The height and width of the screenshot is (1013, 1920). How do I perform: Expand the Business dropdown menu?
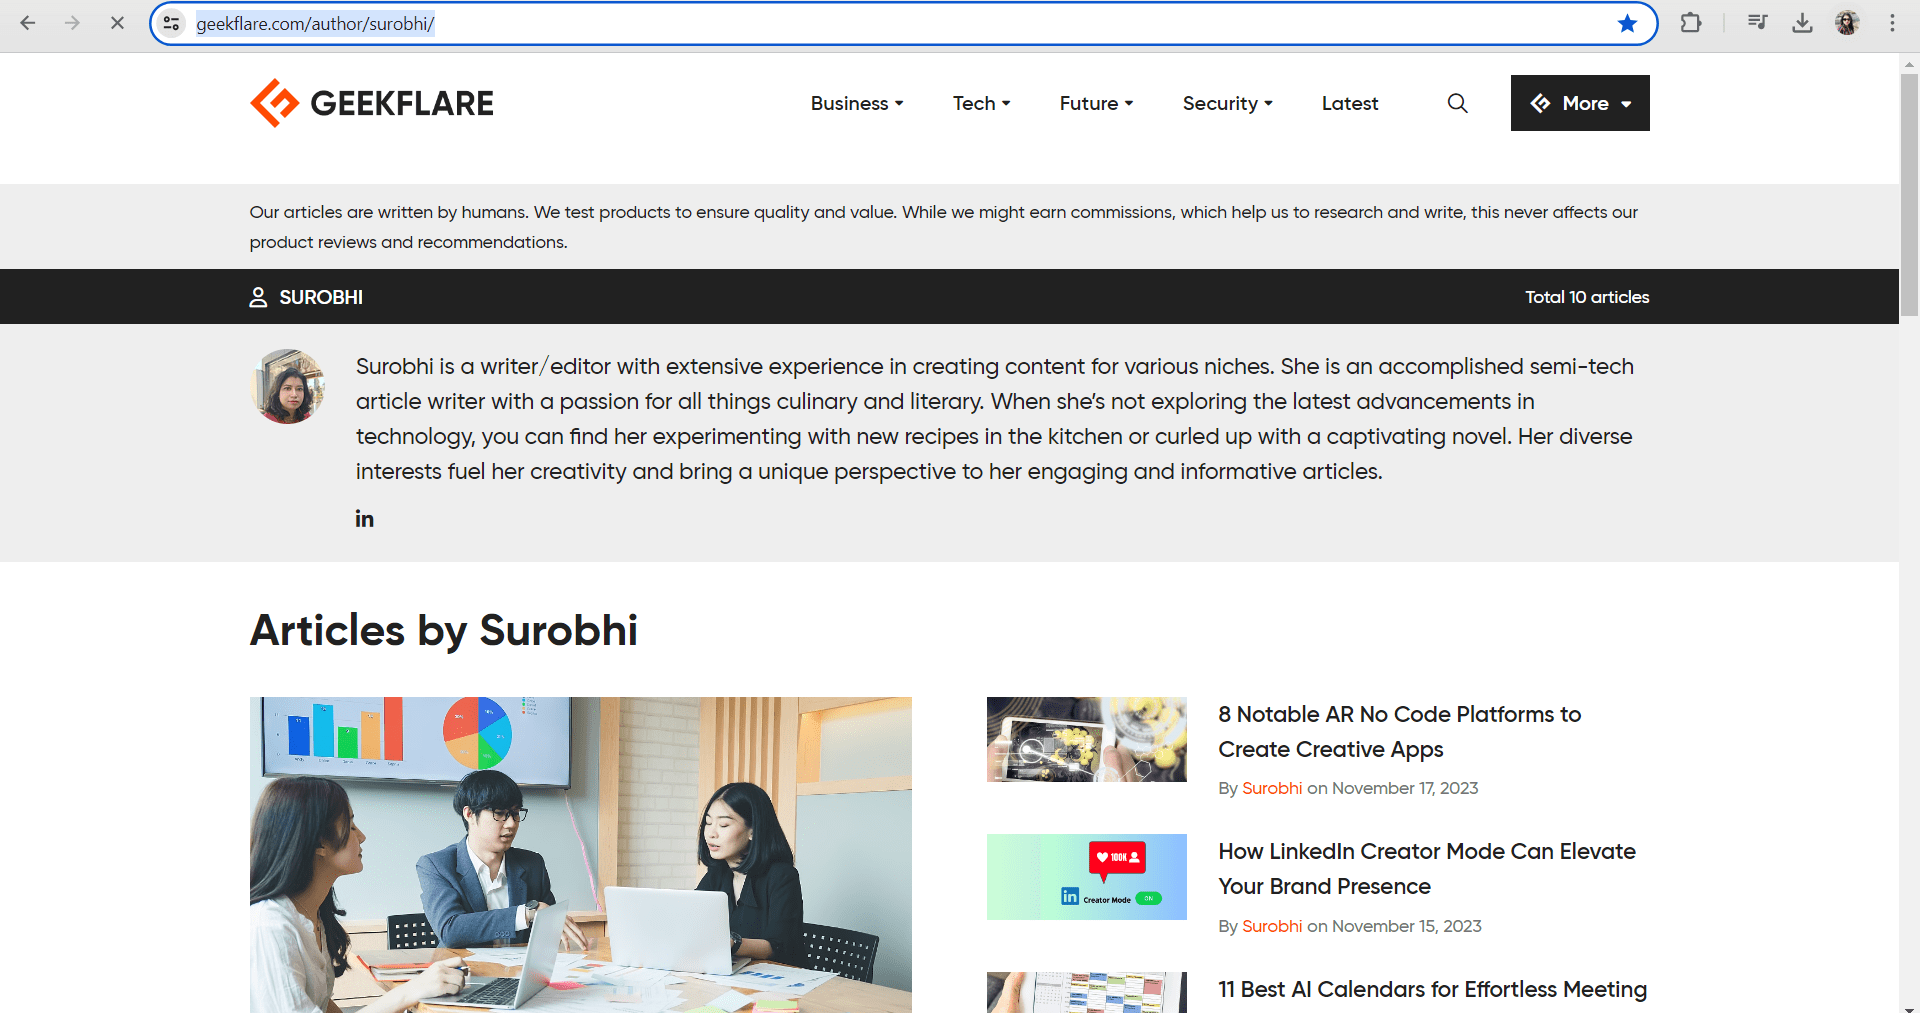(x=857, y=103)
